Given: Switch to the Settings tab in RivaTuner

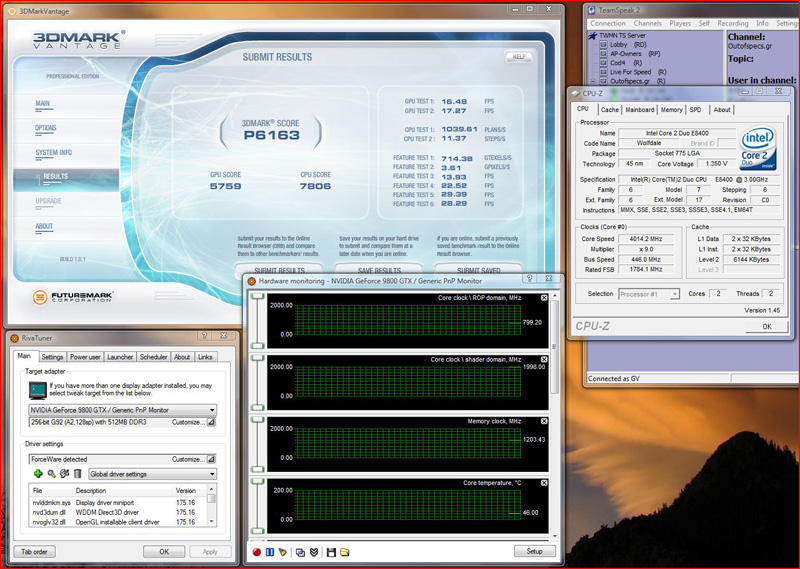Looking at the screenshot, I should click(52, 357).
